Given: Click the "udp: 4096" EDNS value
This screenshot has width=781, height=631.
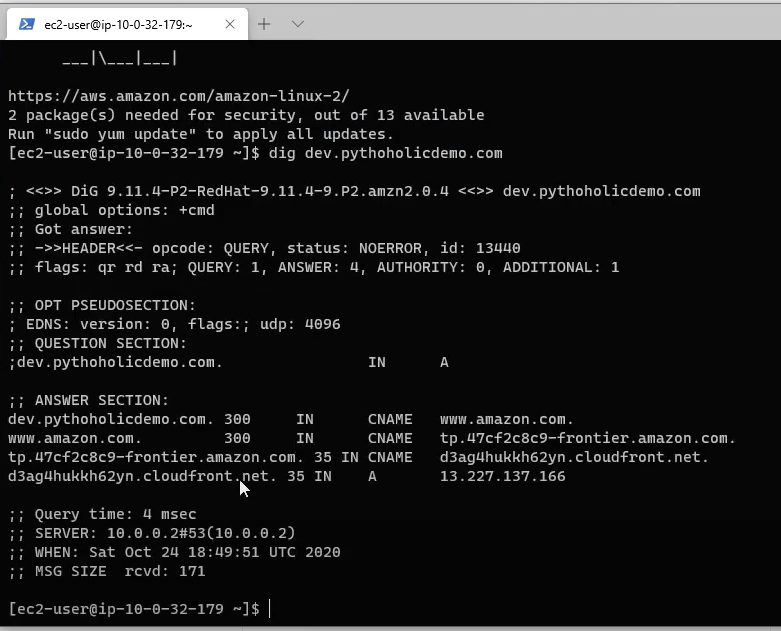Looking at the screenshot, I should click(x=300, y=324).
